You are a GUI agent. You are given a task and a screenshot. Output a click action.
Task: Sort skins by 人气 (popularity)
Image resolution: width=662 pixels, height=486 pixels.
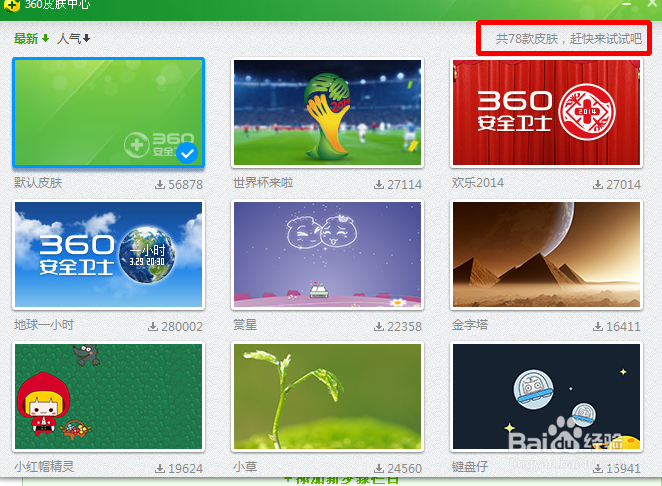click(73, 39)
